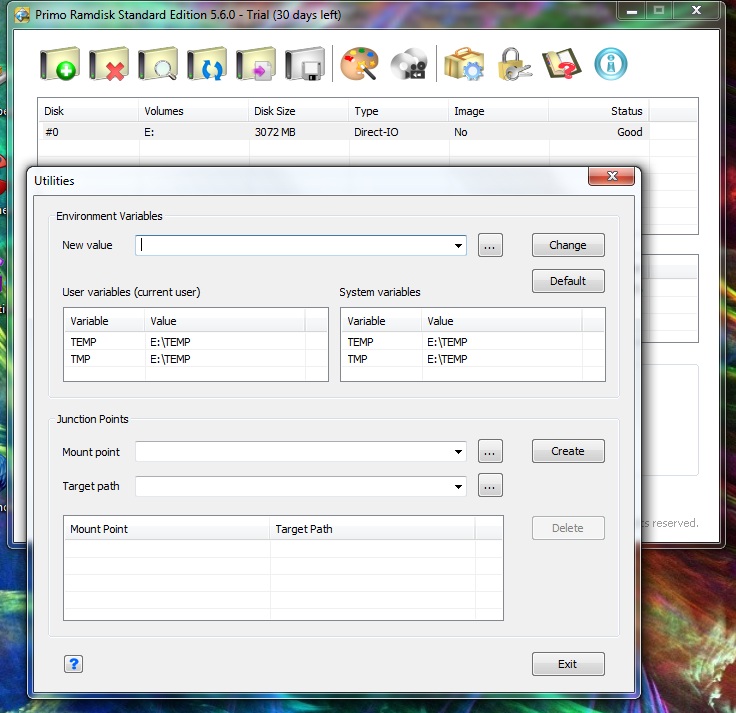Click the Mount Point column header
The width and height of the screenshot is (736, 713).
pyautogui.click(x=167, y=529)
